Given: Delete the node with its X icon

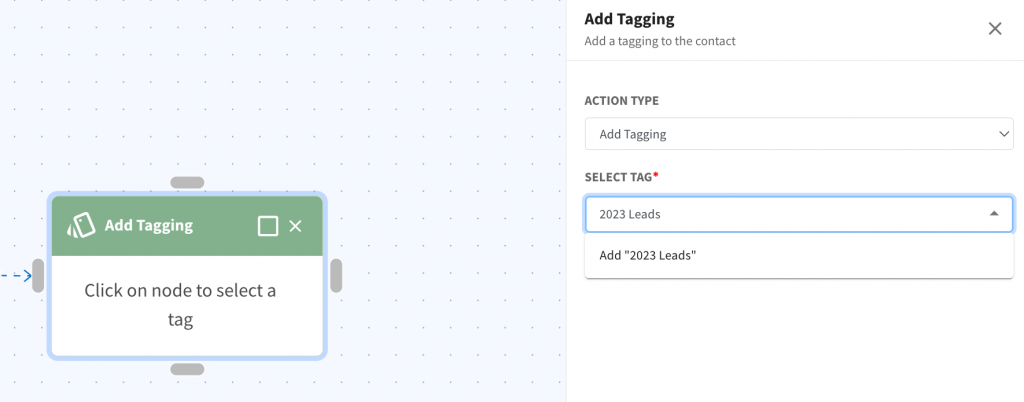Looking at the screenshot, I should coord(295,226).
